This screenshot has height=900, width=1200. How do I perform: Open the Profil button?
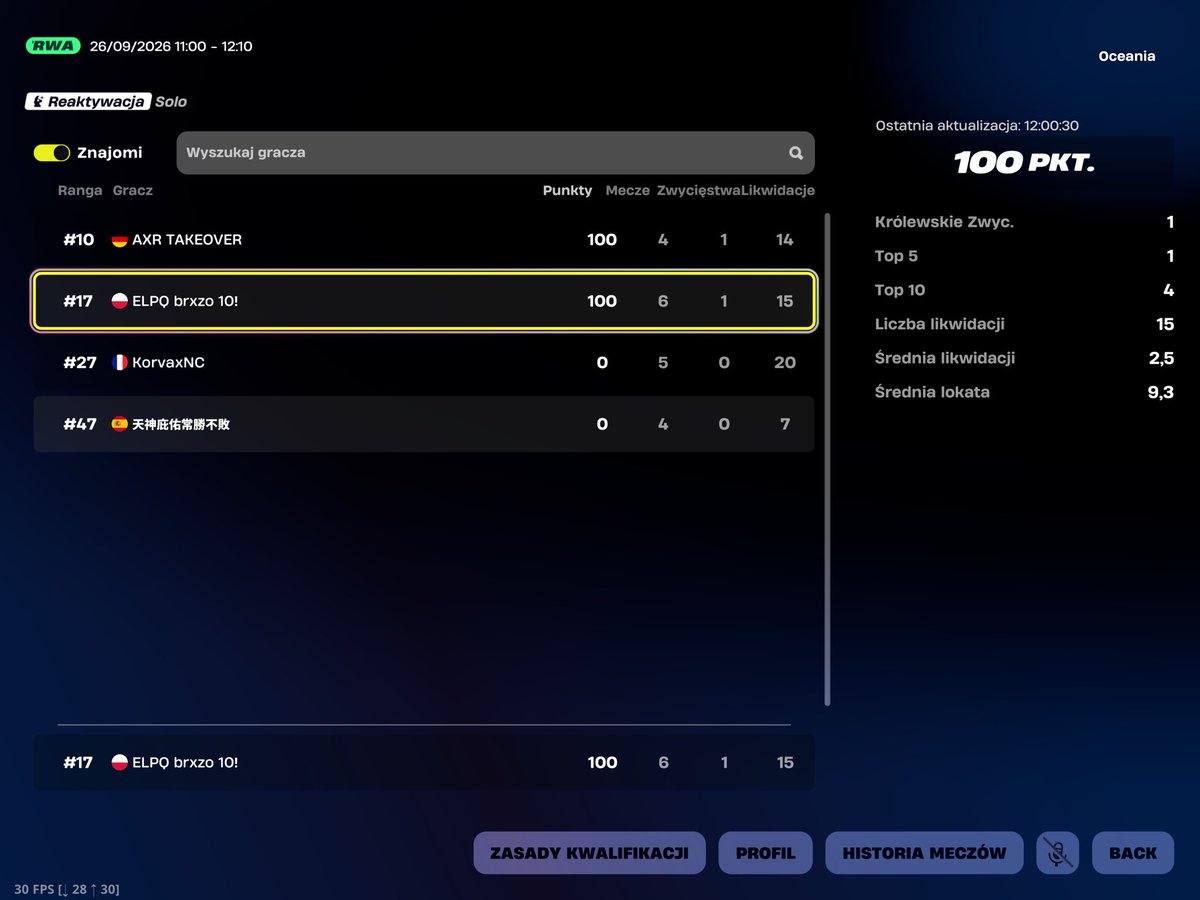[x=766, y=853]
